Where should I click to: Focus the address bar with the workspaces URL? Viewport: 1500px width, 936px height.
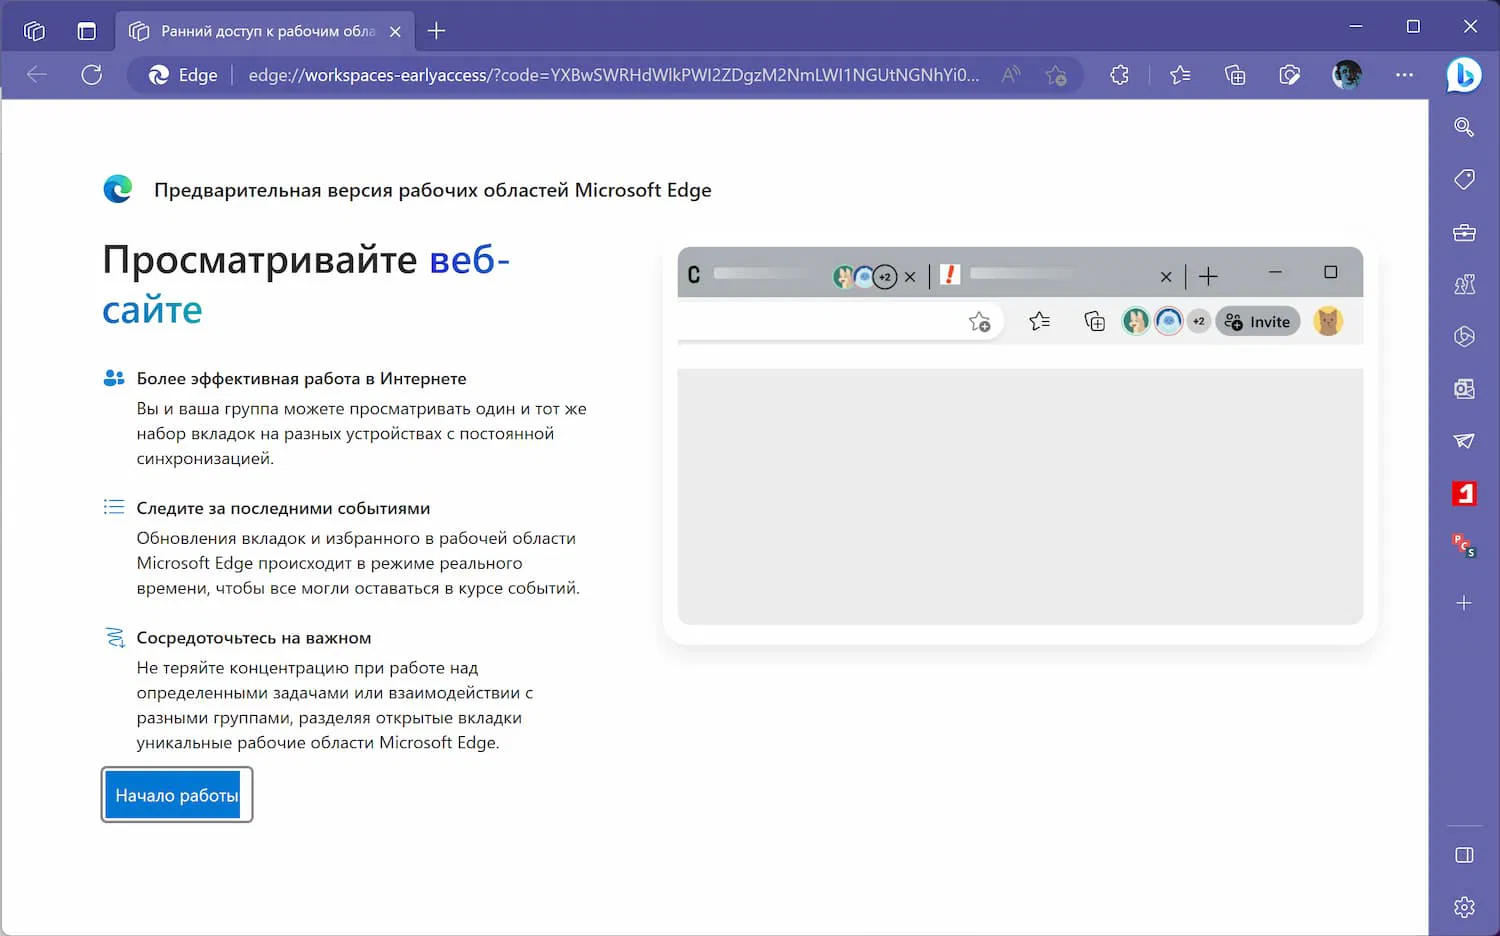(614, 75)
